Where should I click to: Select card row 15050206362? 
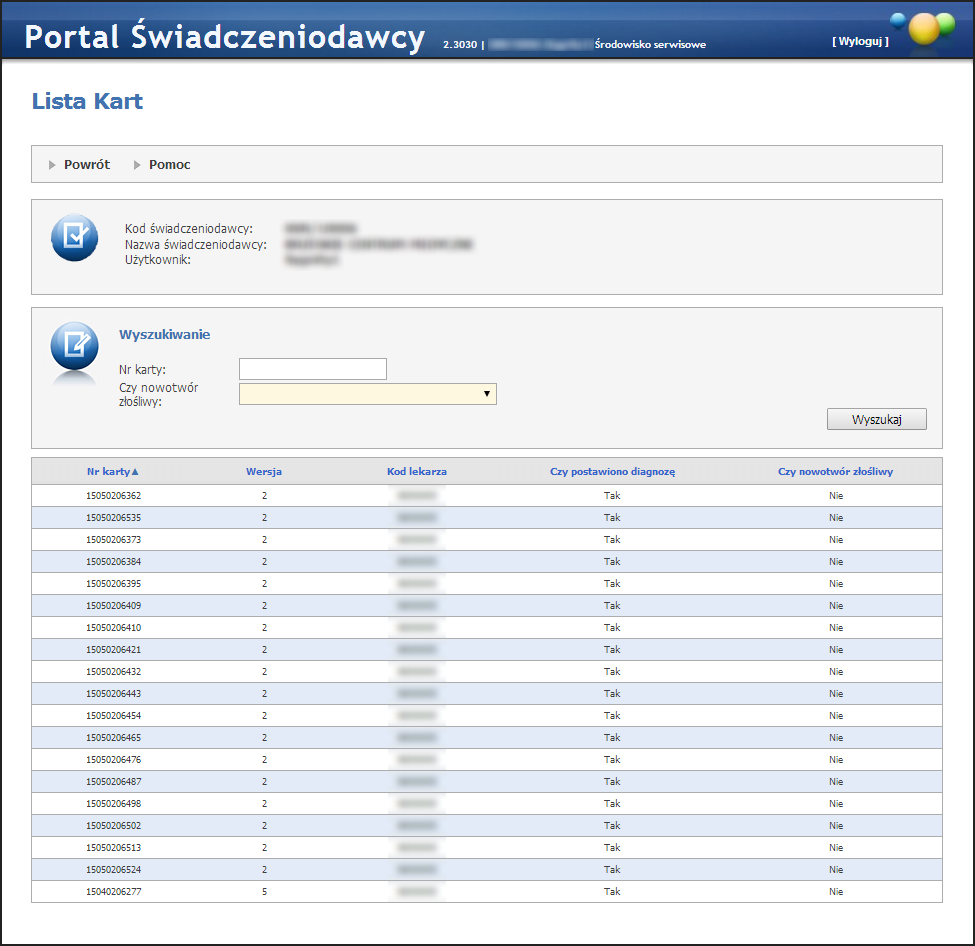tap(121, 496)
